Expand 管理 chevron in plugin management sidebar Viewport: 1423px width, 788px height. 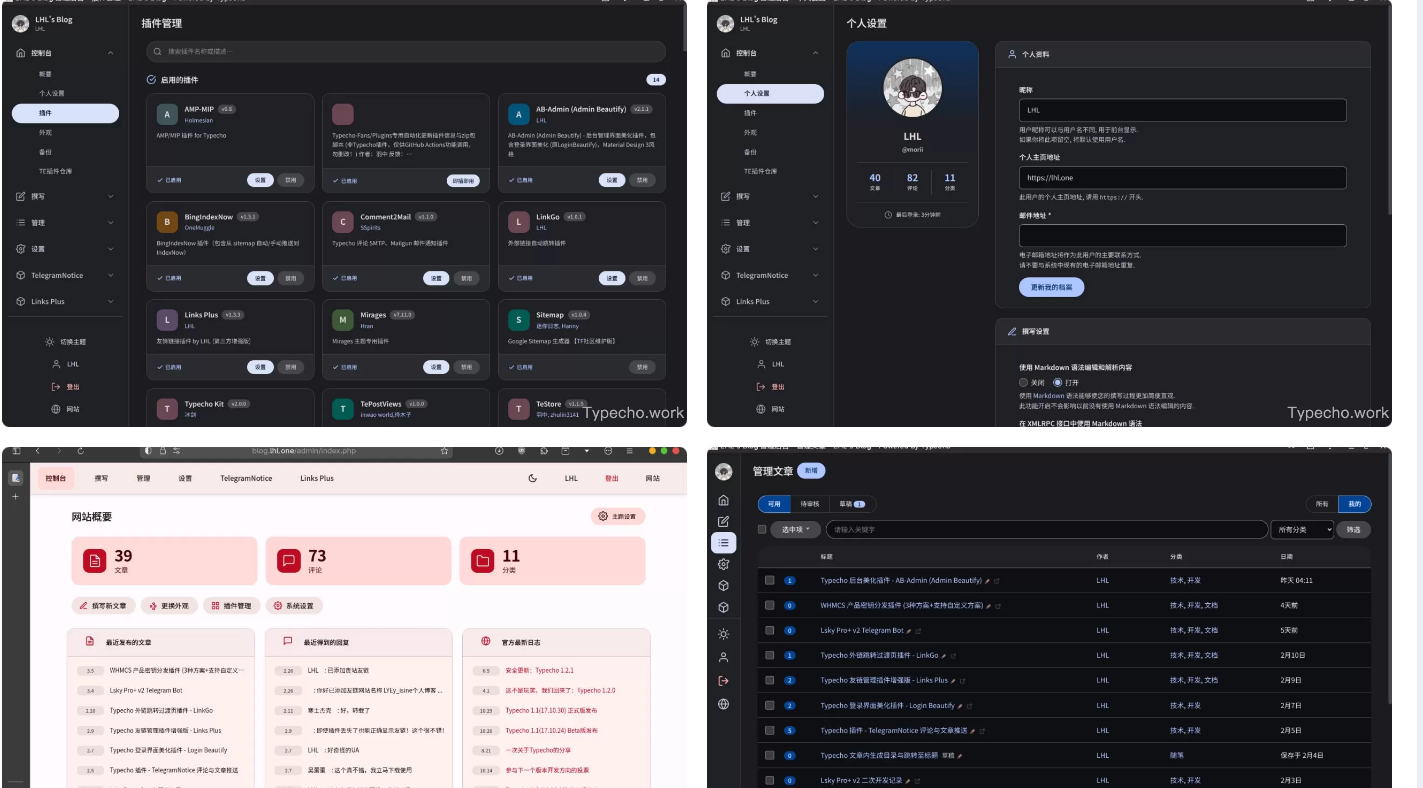110,222
